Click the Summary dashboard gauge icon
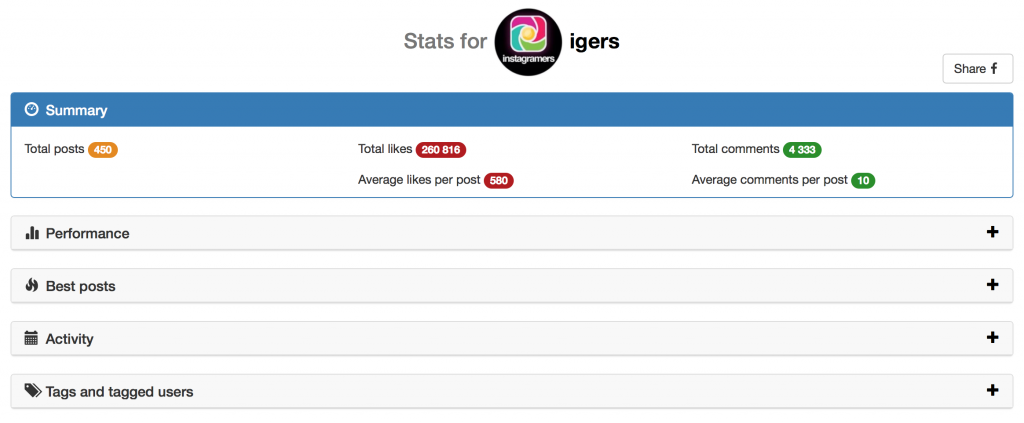 point(31,110)
